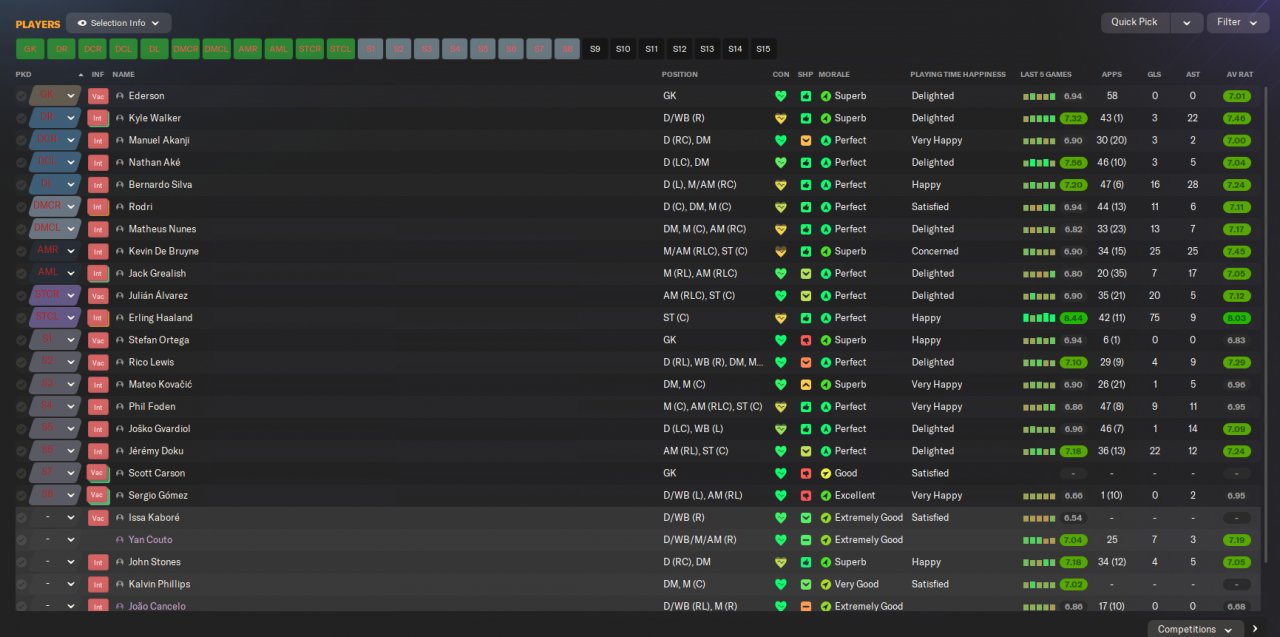The width and height of the screenshot is (1280, 637).
Task: Click the Quick Pick button
Action: click(x=1135, y=22)
